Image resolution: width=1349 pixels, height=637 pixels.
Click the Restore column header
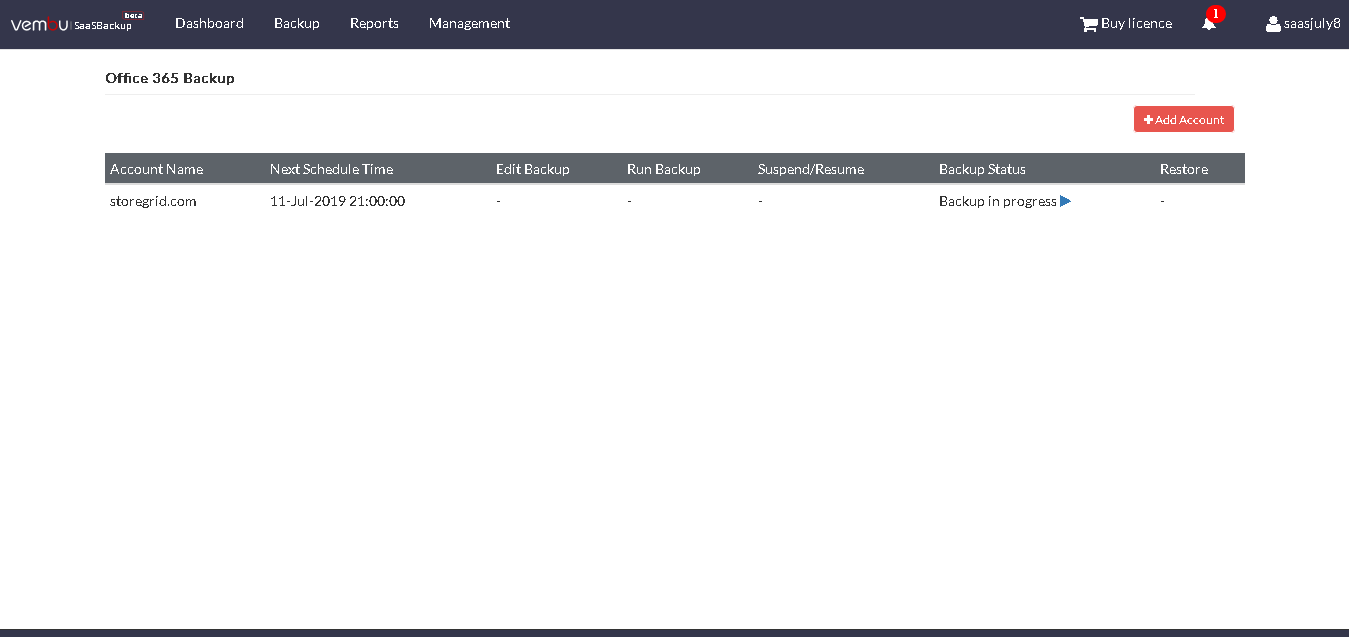click(x=1184, y=169)
